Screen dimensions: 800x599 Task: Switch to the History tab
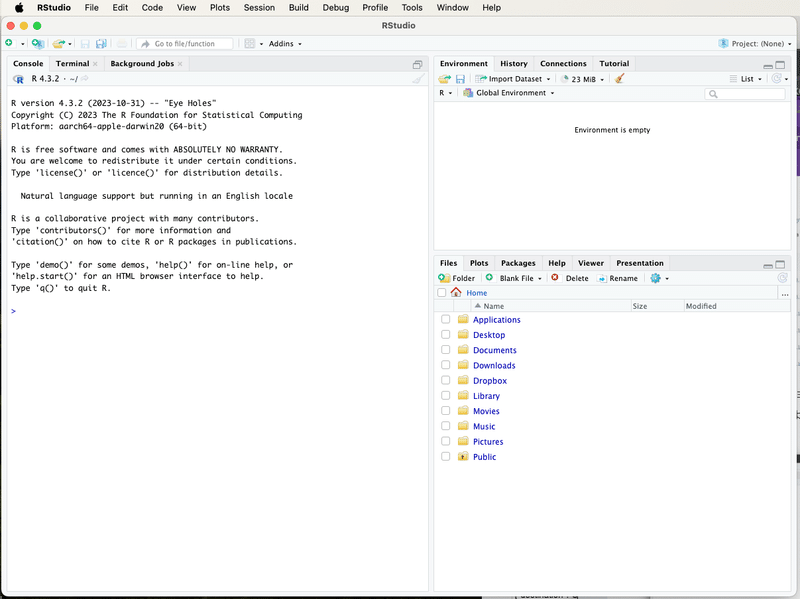point(513,64)
